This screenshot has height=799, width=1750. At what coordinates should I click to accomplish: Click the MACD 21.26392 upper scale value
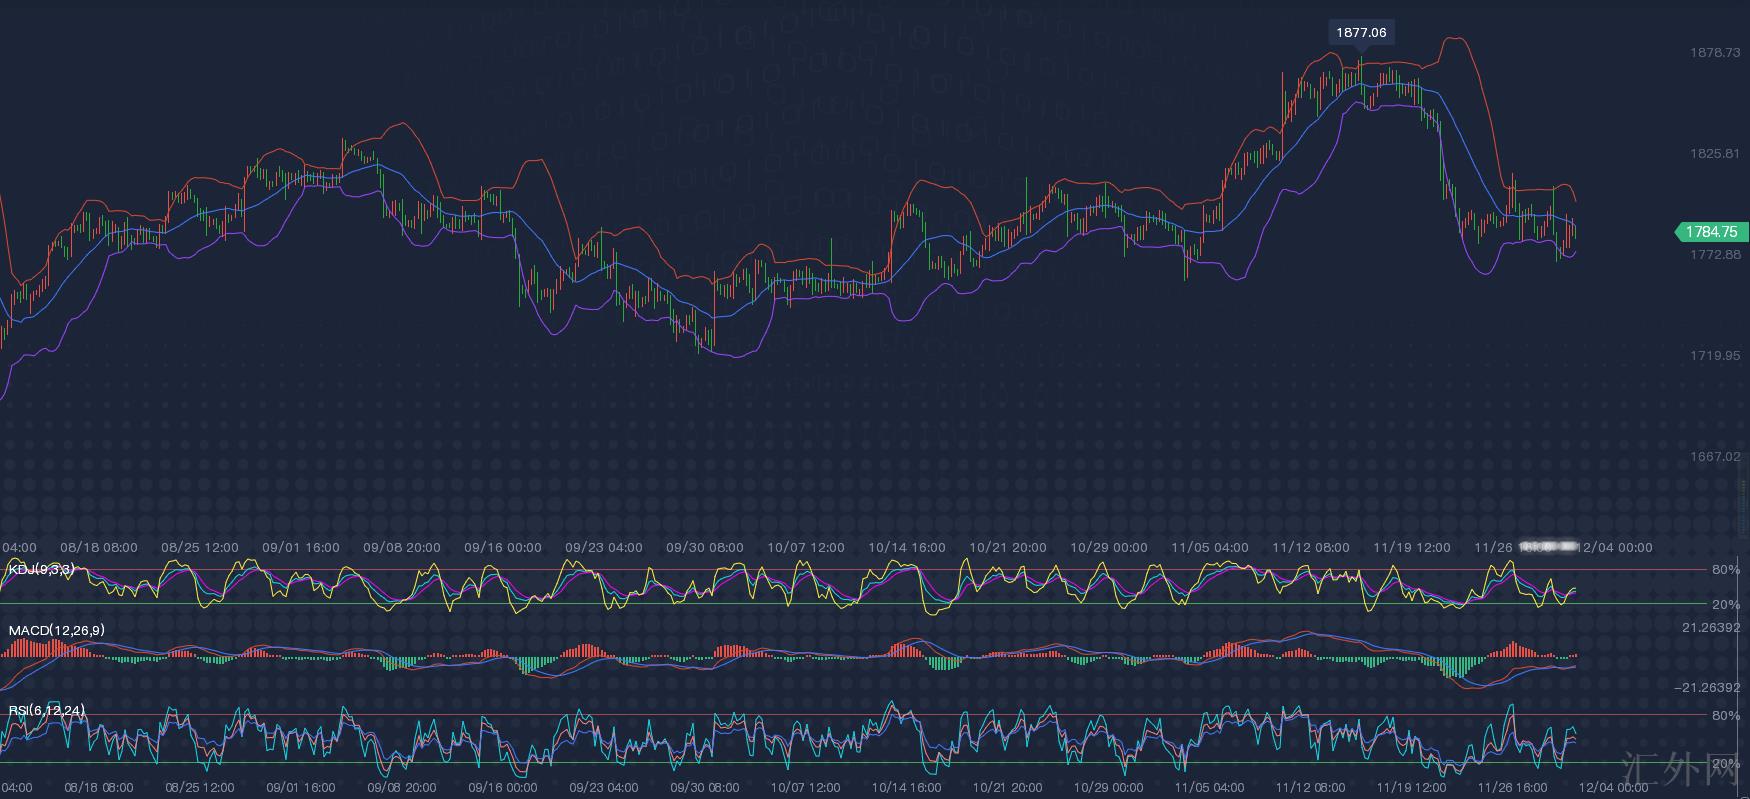(1710, 628)
